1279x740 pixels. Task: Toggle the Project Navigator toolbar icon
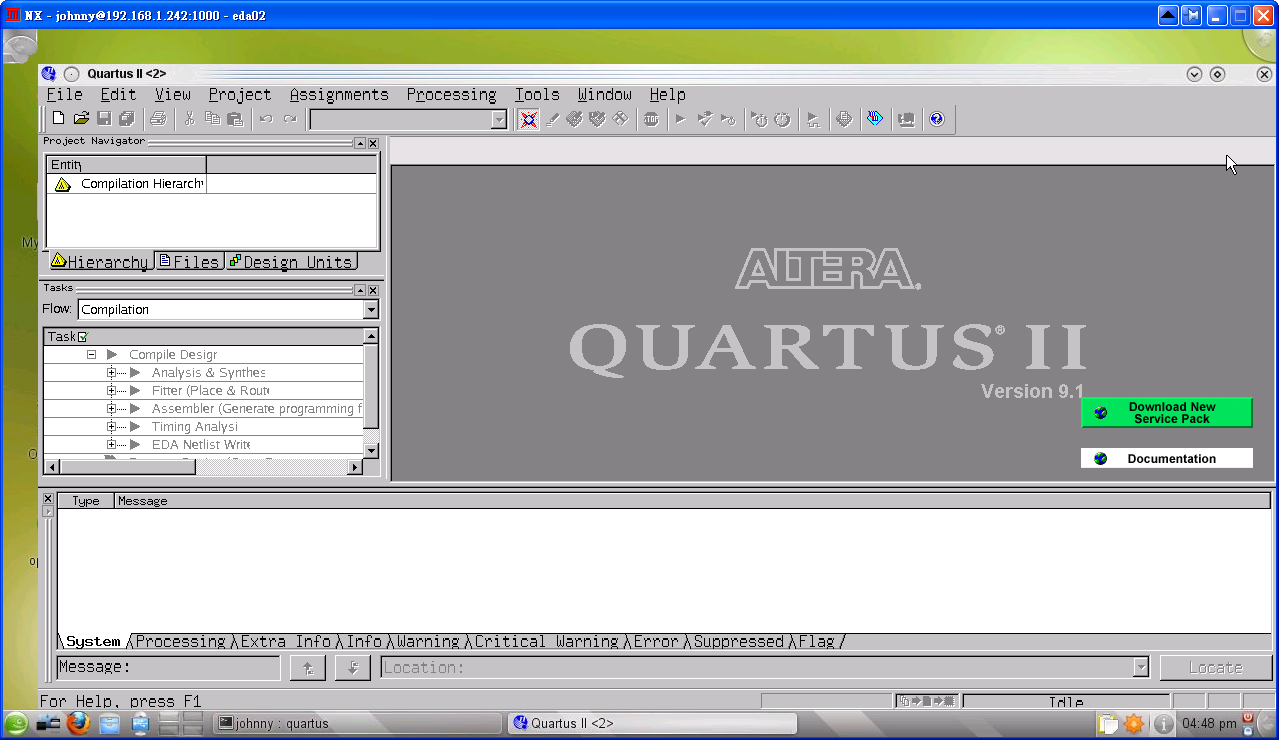(x=529, y=119)
